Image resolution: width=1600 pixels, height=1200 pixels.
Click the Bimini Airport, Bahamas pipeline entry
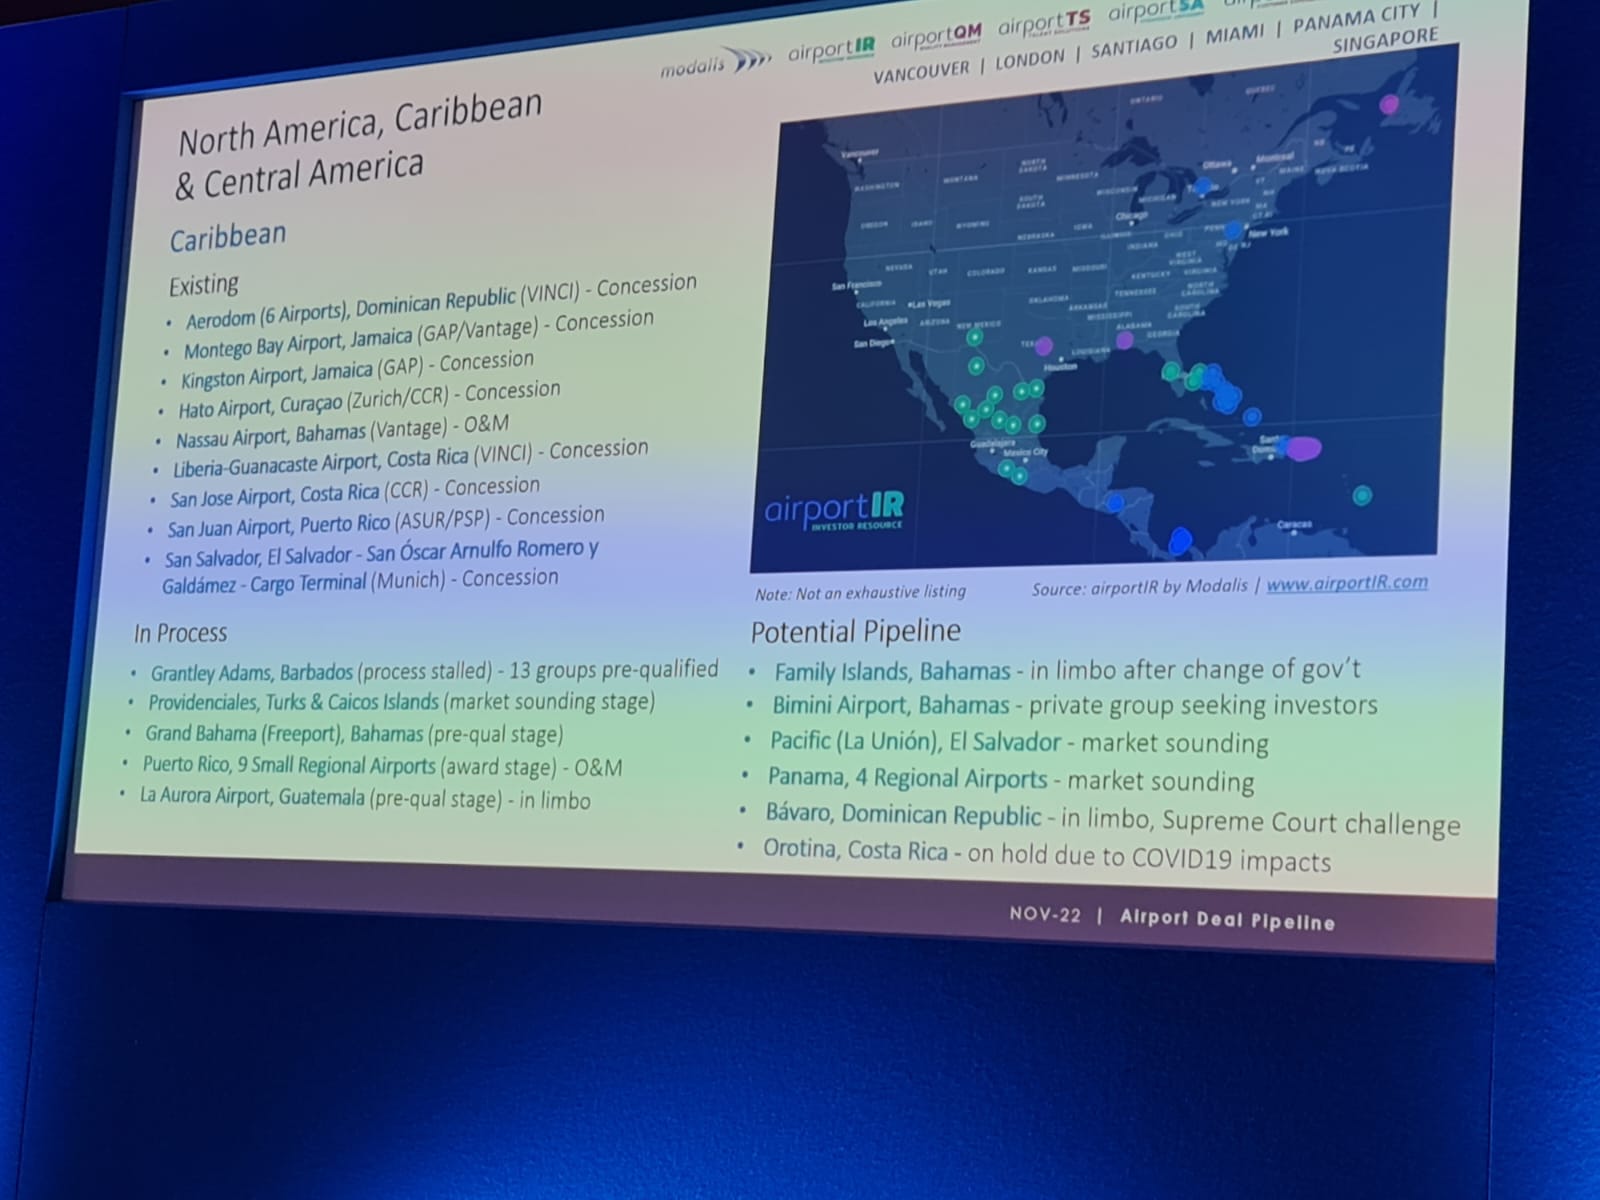click(x=890, y=706)
